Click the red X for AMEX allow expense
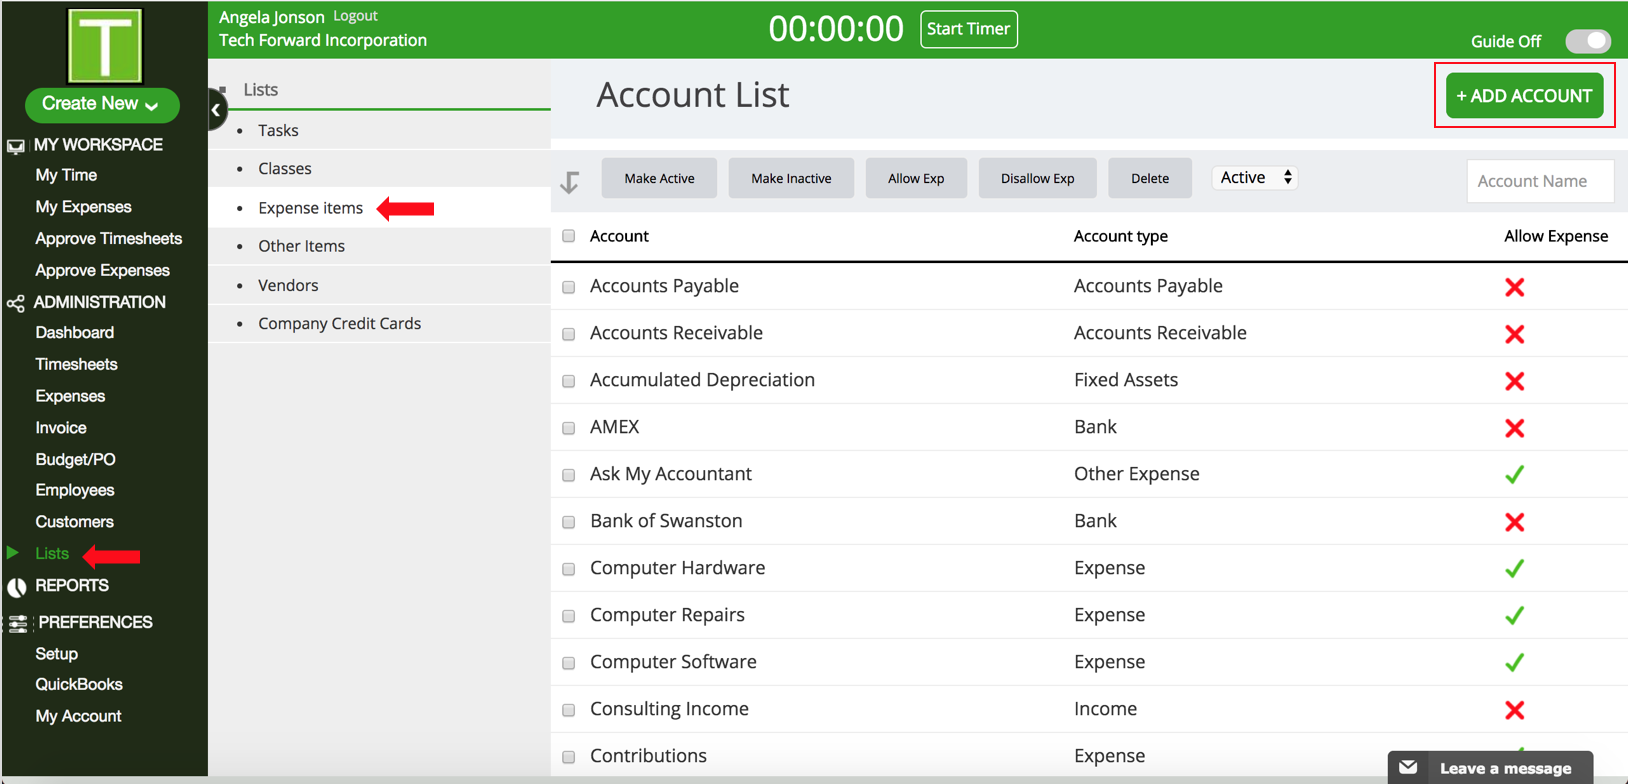Viewport: 1628px width, 784px height. click(1514, 428)
